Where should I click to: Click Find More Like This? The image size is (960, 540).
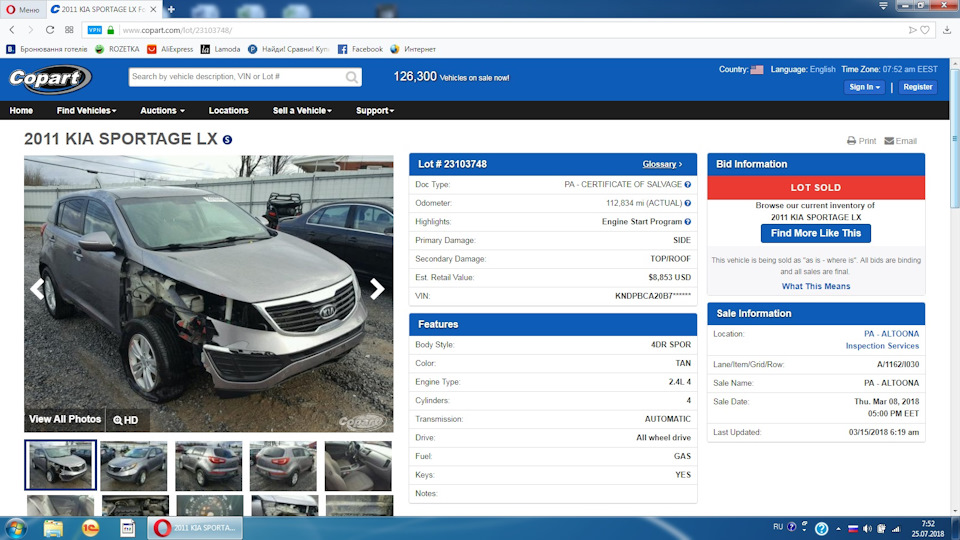click(x=816, y=233)
